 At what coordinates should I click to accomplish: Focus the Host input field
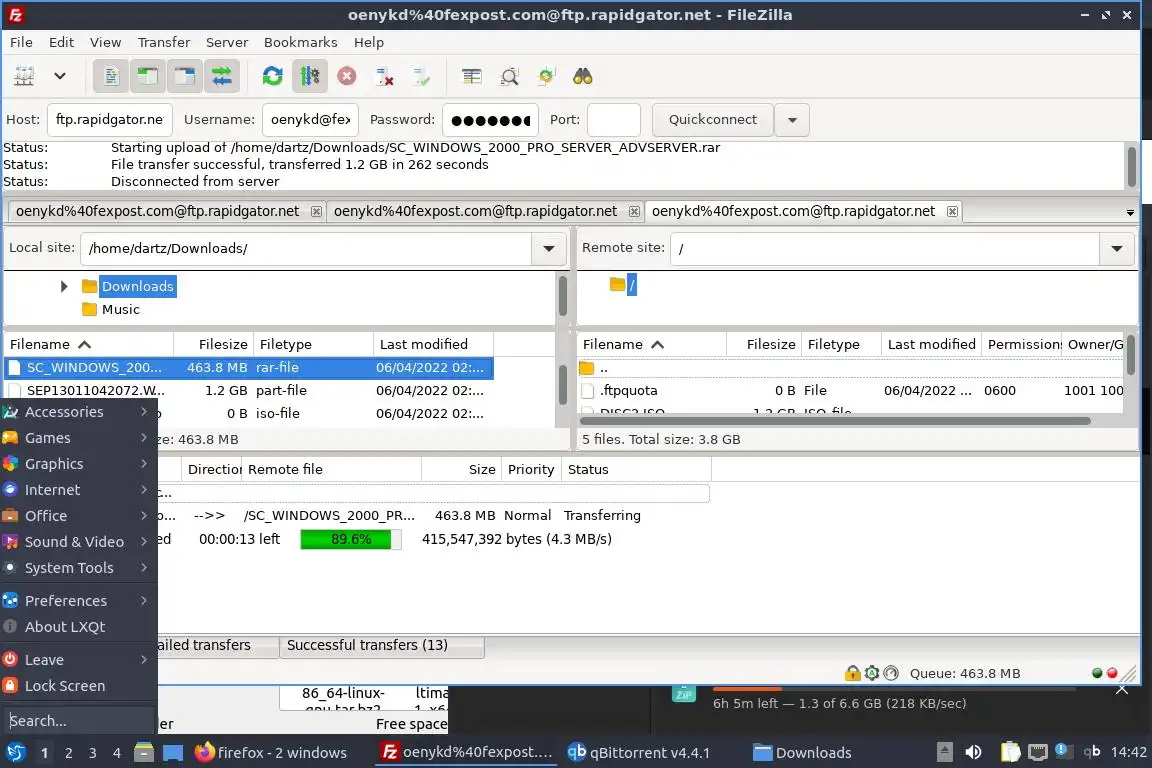click(109, 120)
